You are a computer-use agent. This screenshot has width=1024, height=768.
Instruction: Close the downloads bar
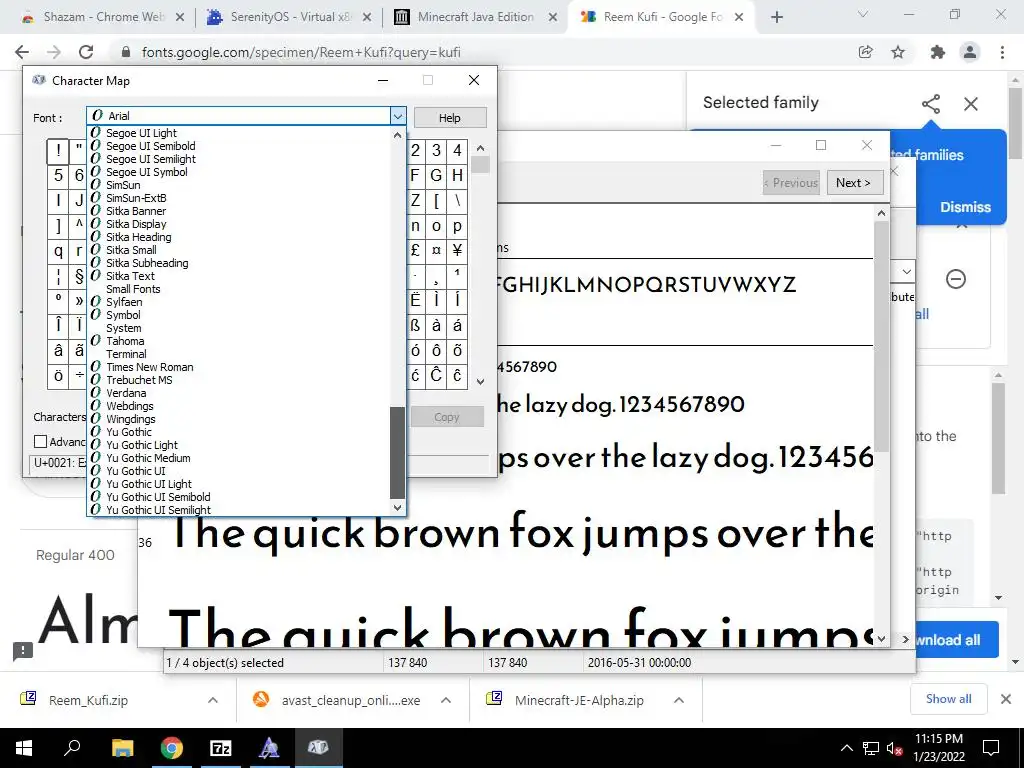point(1006,699)
